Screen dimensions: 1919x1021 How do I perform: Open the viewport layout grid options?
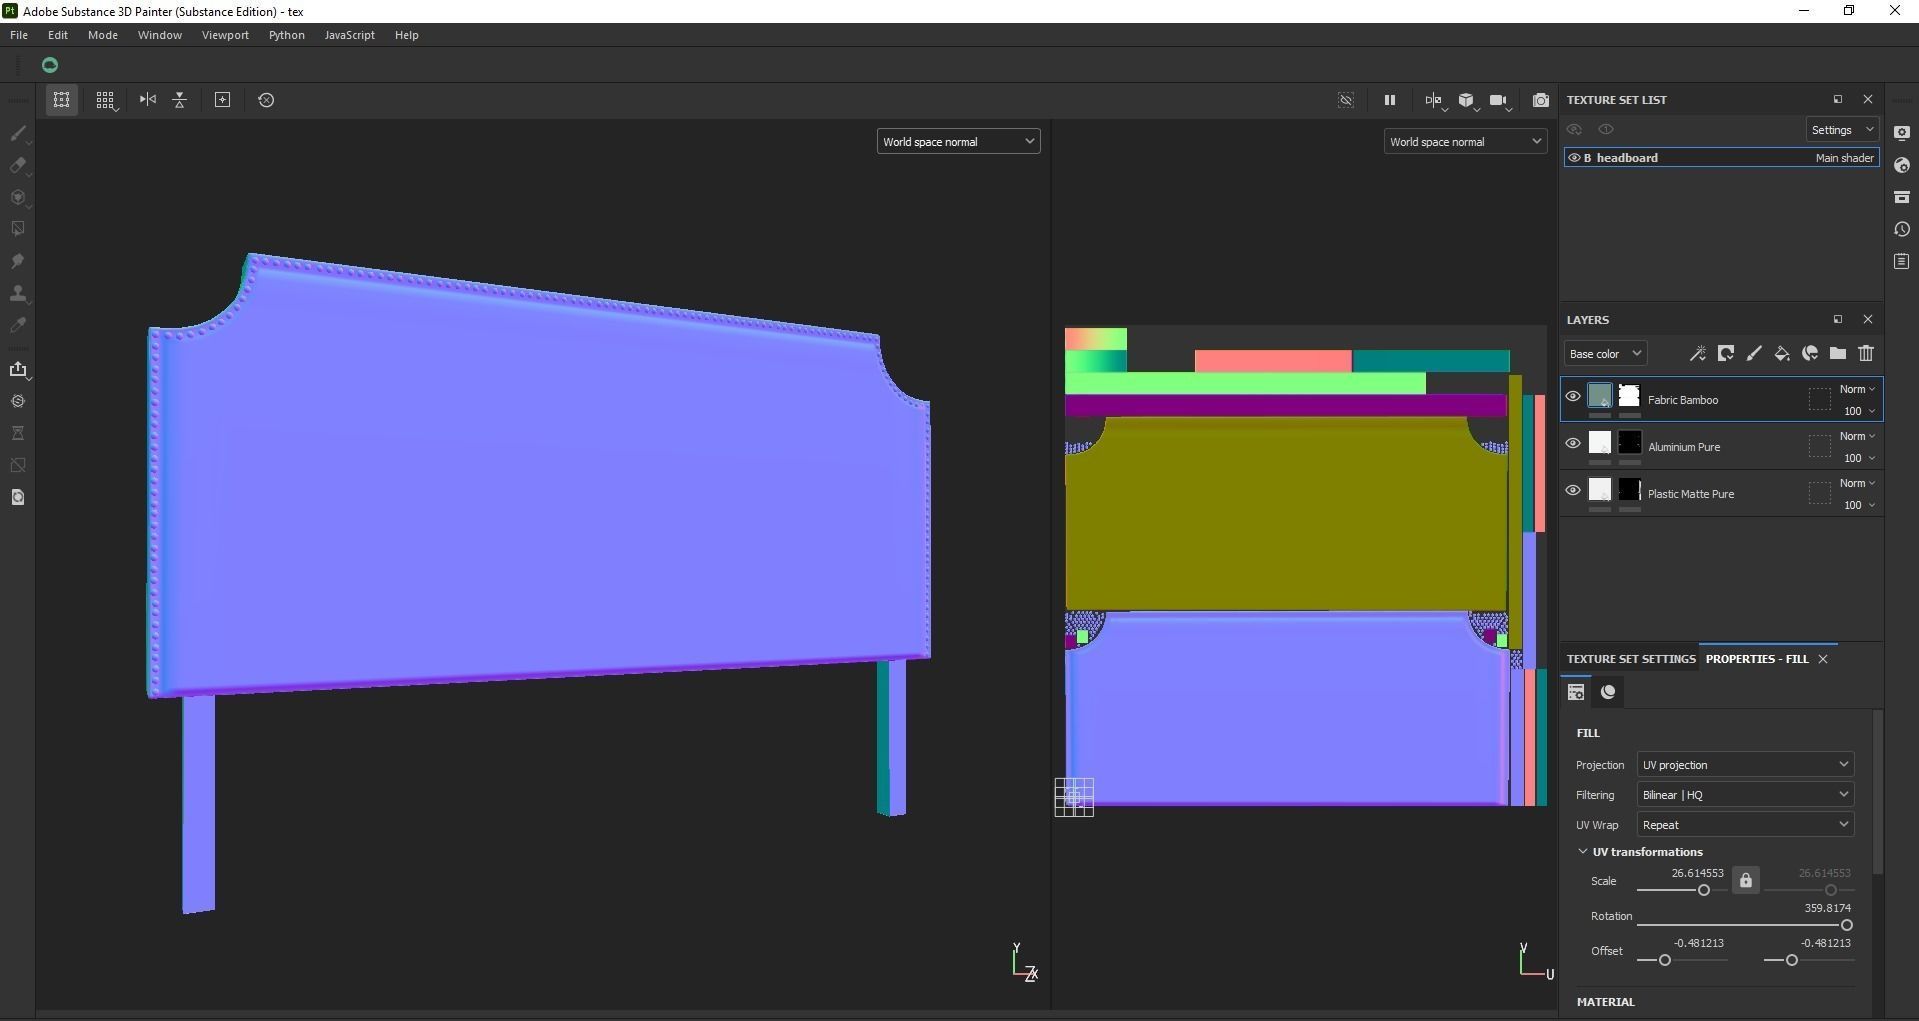(105, 100)
